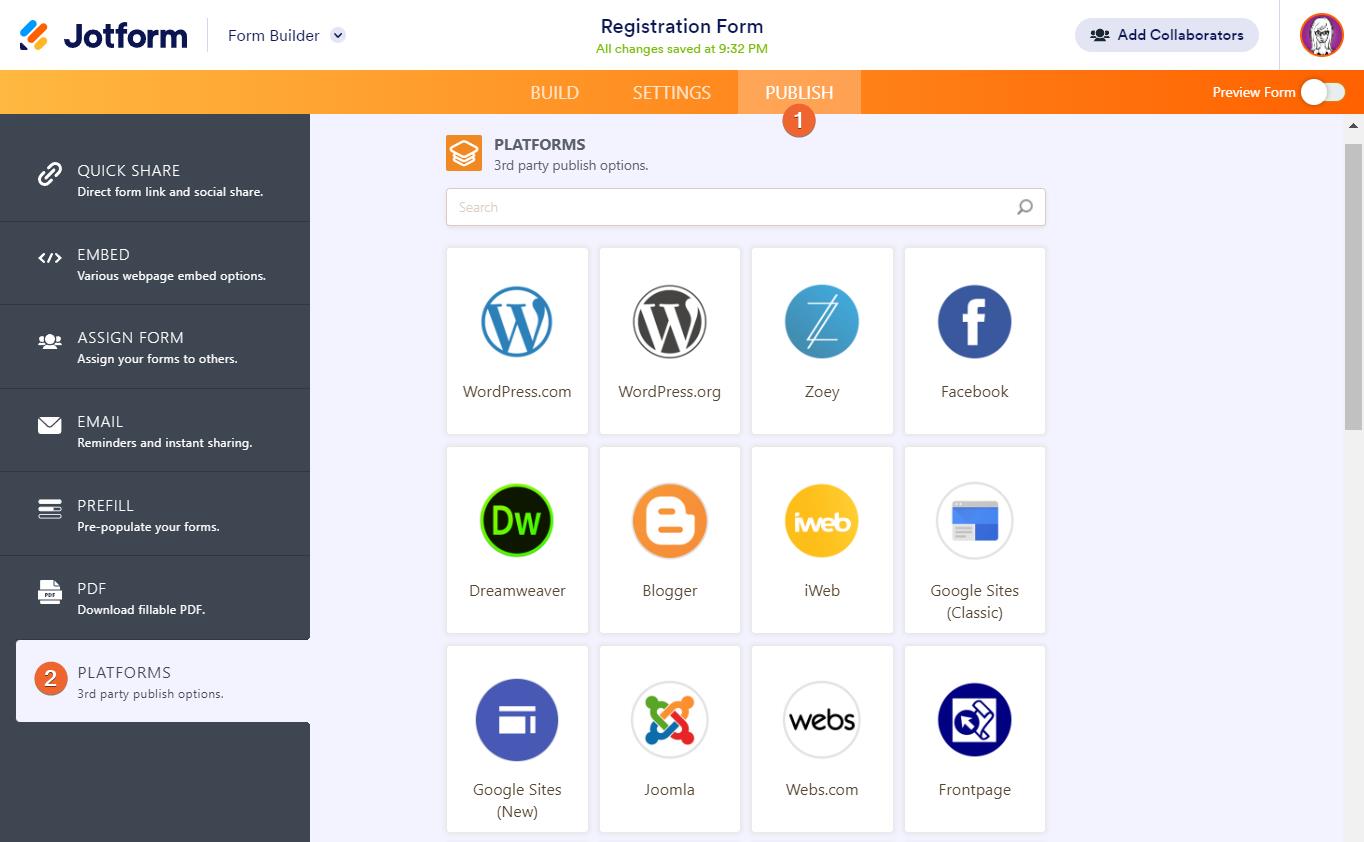Click the Registration Form title

(682, 26)
